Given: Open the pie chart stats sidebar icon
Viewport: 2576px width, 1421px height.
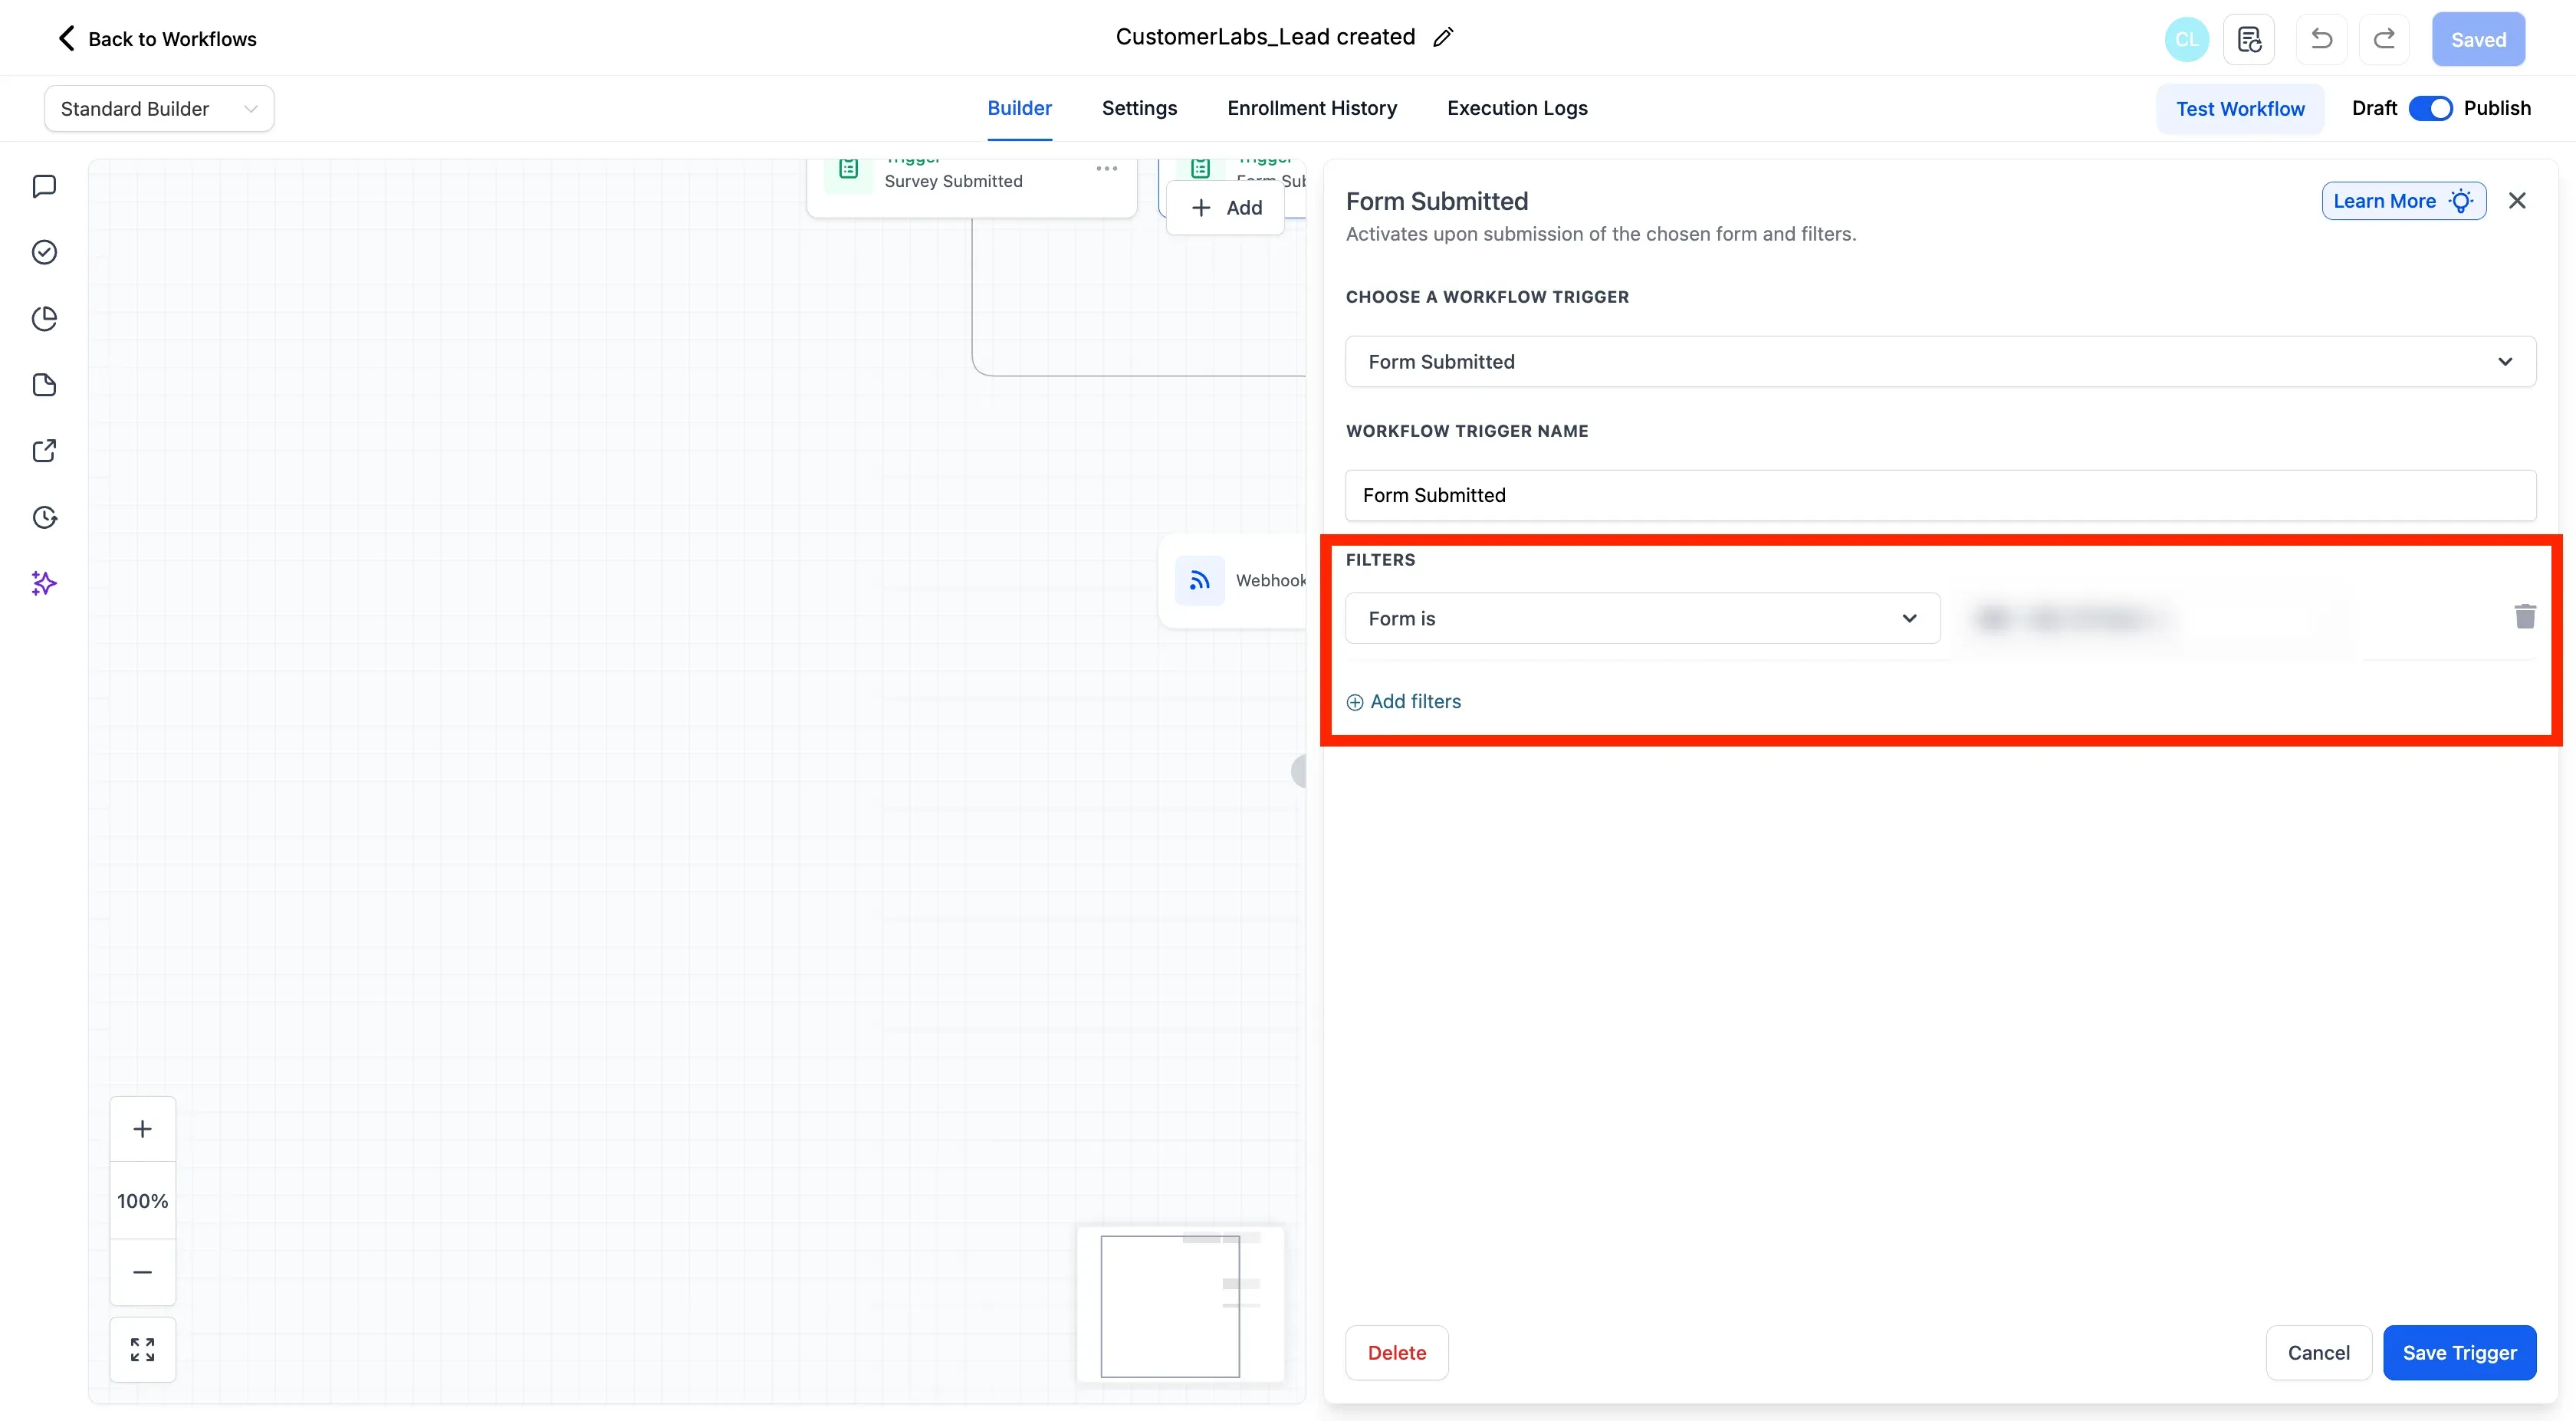Looking at the screenshot, I should tap(44, 319).
